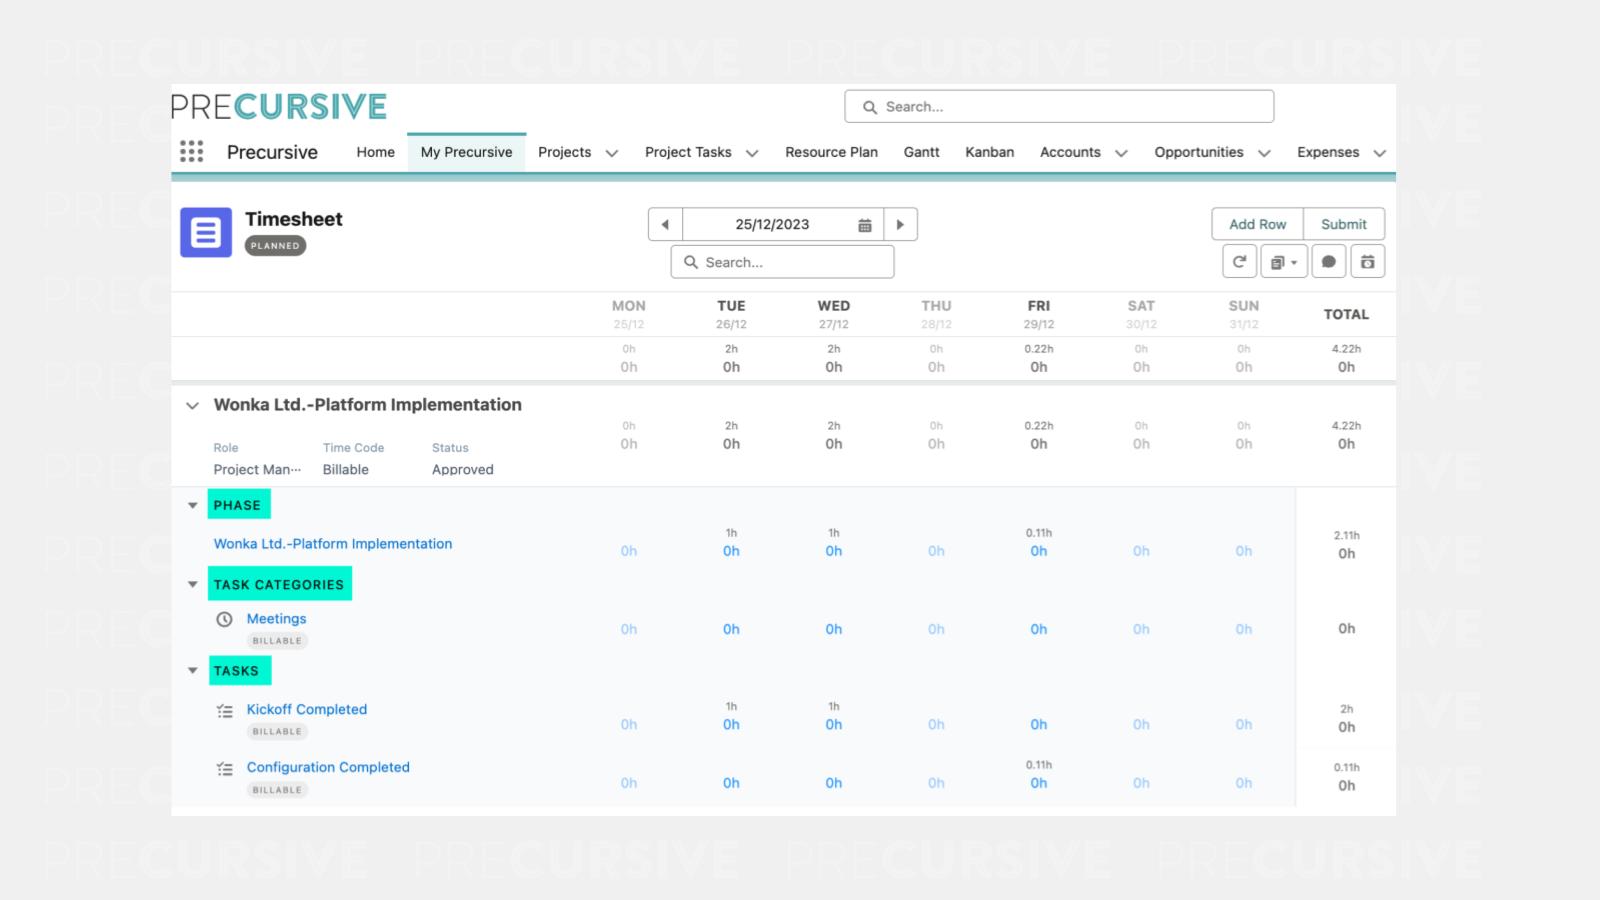Screen dimensions: 1600x900
Task: Click the Approved status value
Action: coord(463,469)
